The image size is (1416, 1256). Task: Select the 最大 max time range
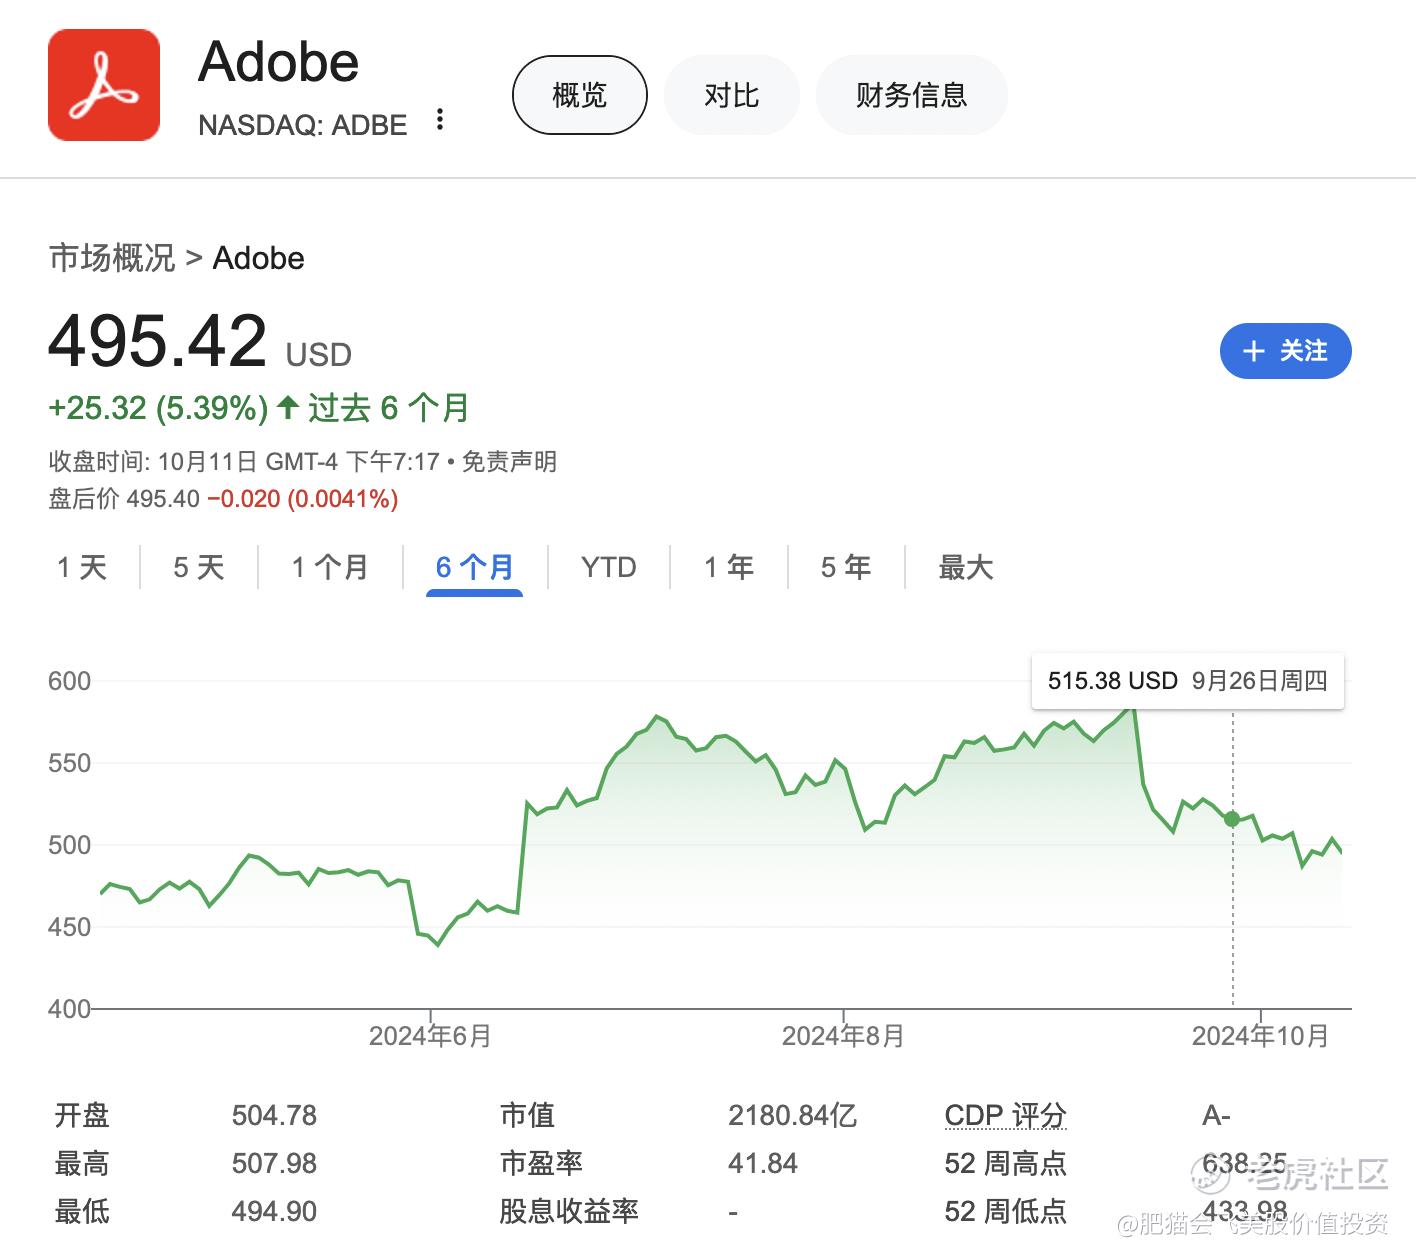[x=966, y=567]
